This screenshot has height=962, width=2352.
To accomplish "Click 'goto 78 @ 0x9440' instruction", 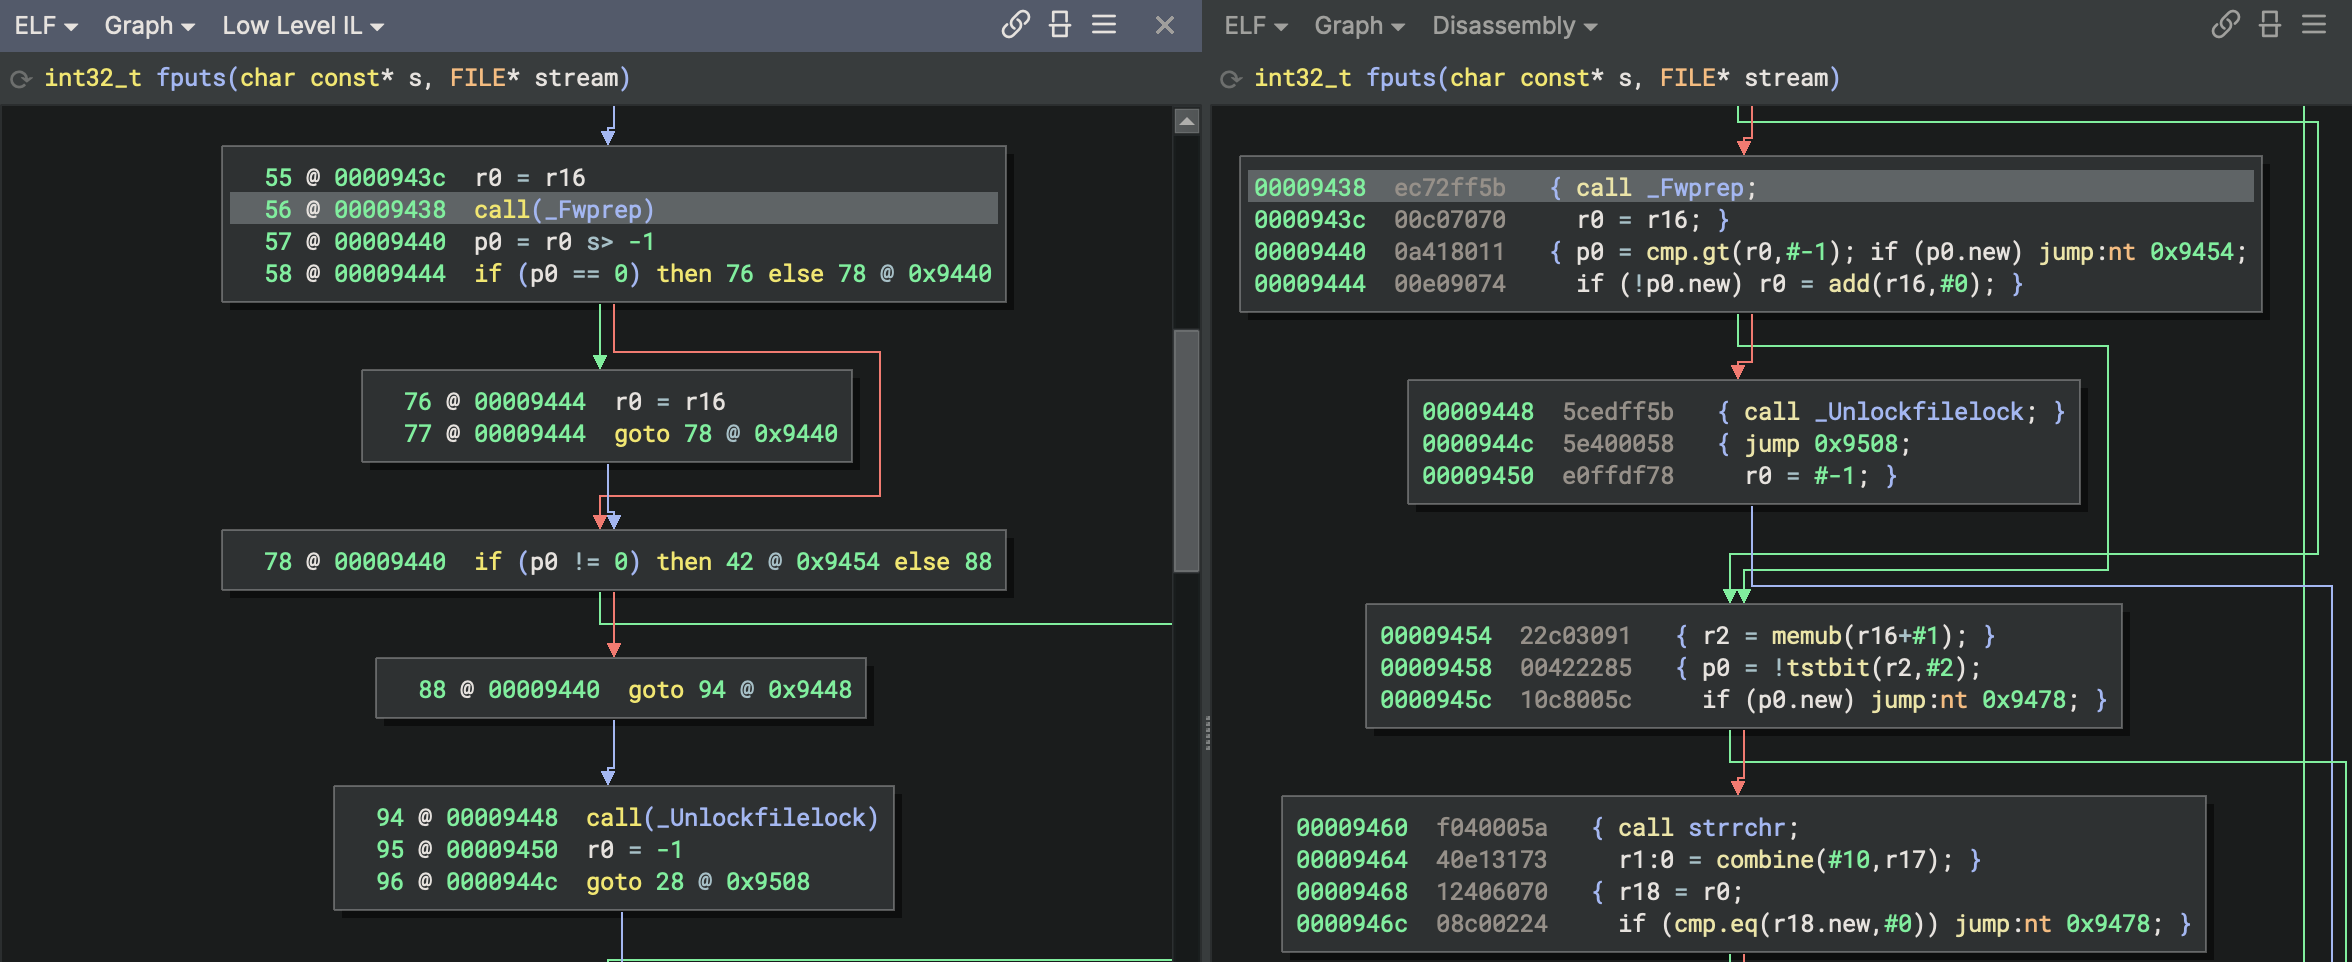I will 726,434.
